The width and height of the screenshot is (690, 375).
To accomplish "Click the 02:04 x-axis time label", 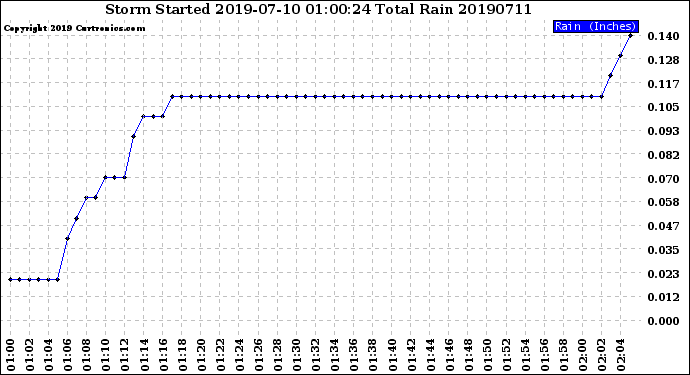I will tap(620, 355).
